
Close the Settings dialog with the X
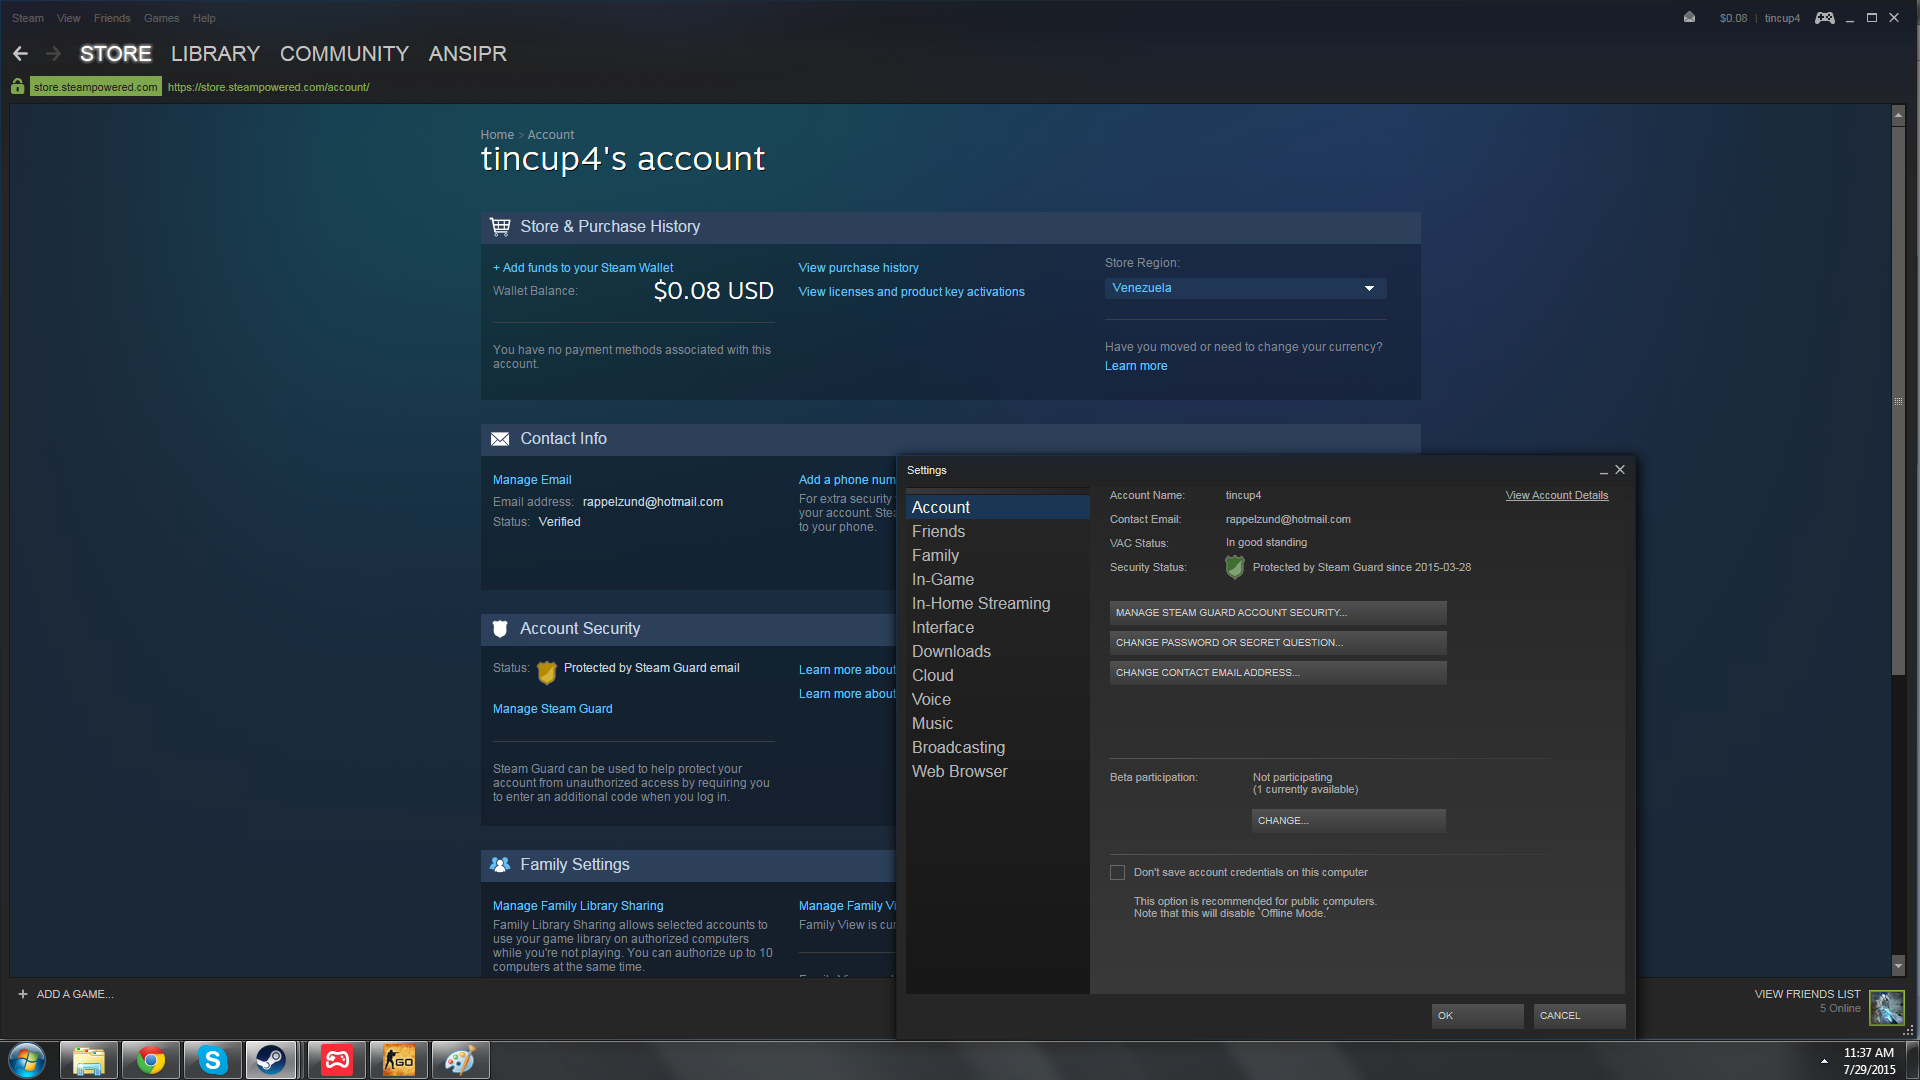(x=1620, y=470)
